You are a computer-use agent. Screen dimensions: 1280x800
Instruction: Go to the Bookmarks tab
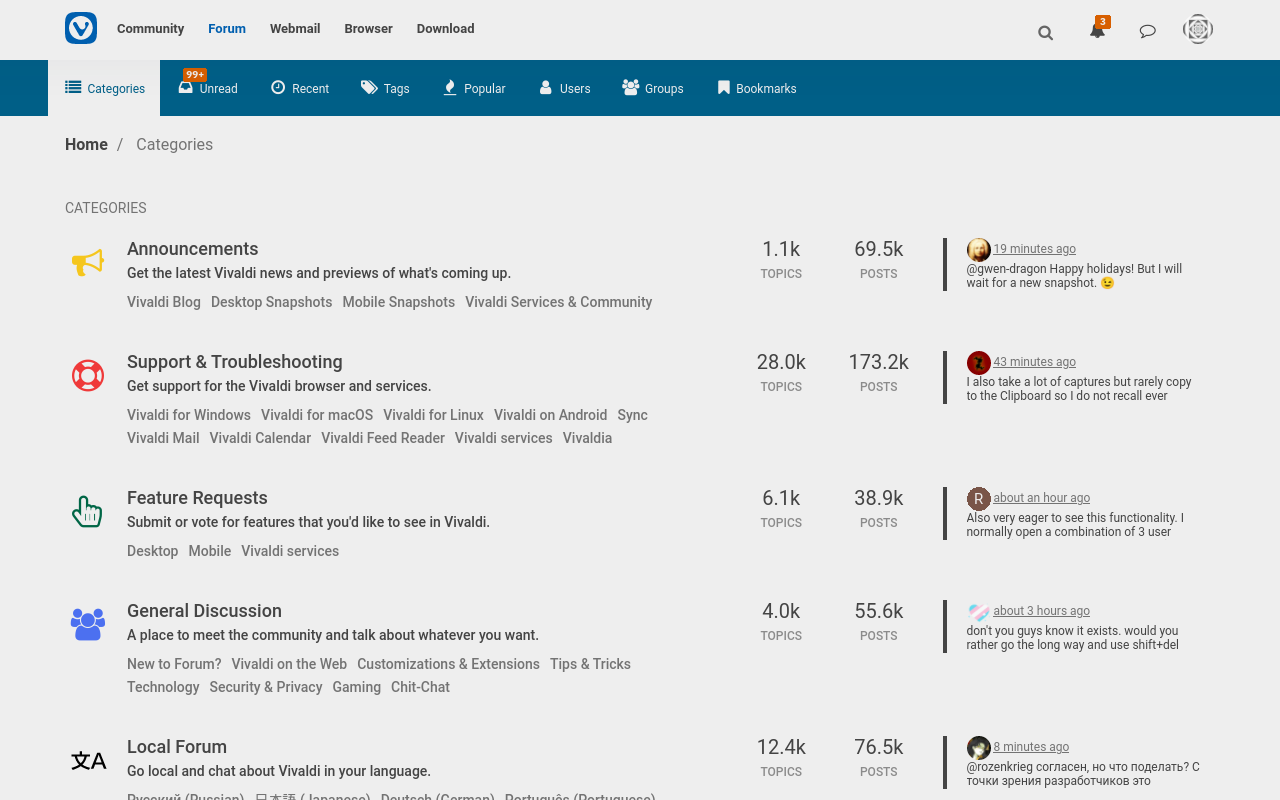(x=756, y=88)
